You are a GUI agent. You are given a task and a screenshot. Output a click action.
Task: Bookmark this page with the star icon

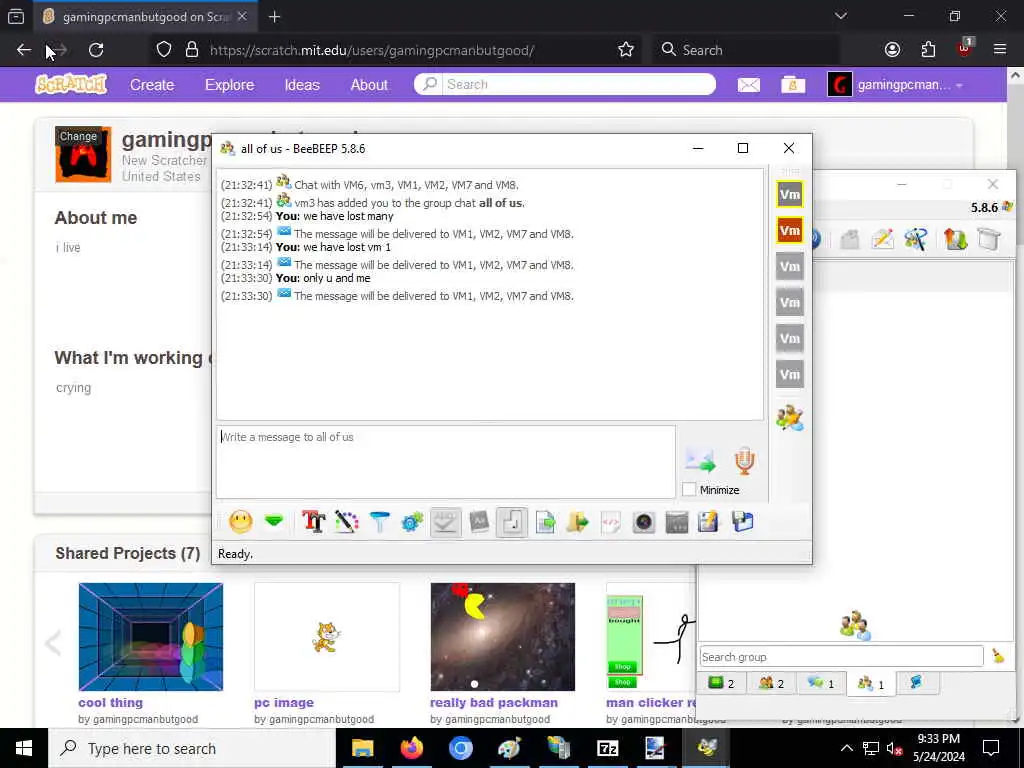pos(626,50)
